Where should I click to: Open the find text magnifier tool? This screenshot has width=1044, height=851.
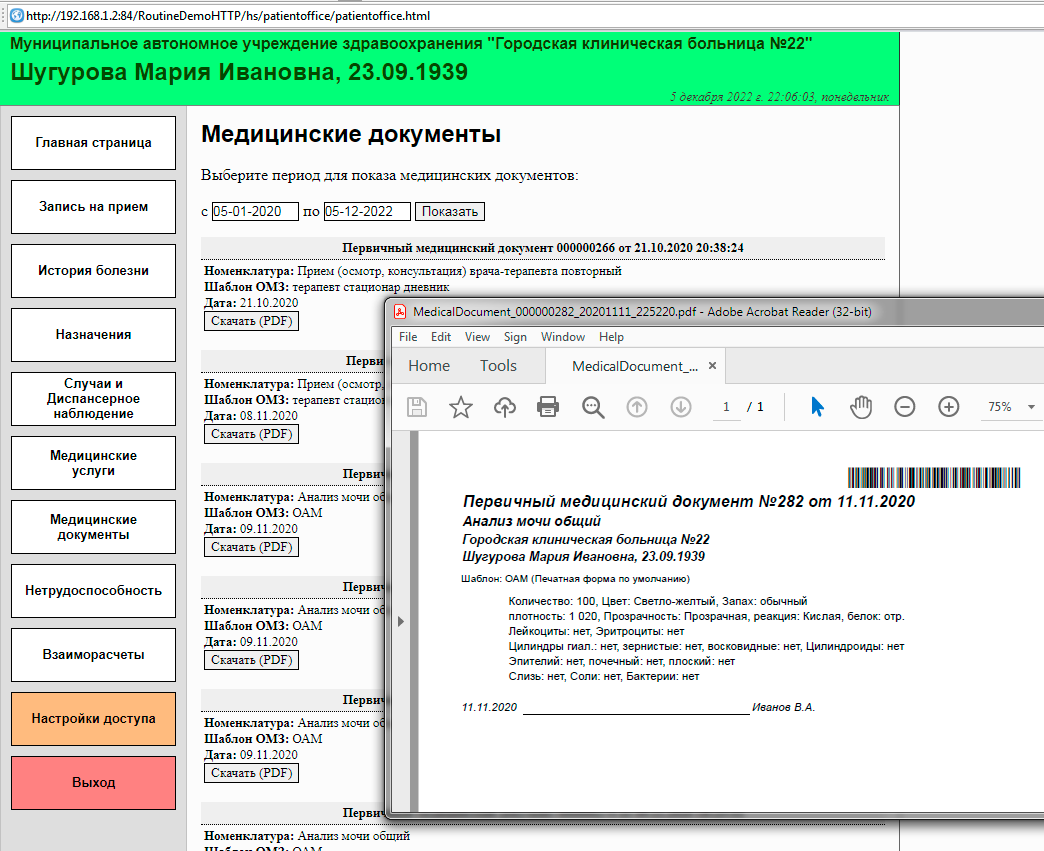pyautogui.click(x=593, y=407)
